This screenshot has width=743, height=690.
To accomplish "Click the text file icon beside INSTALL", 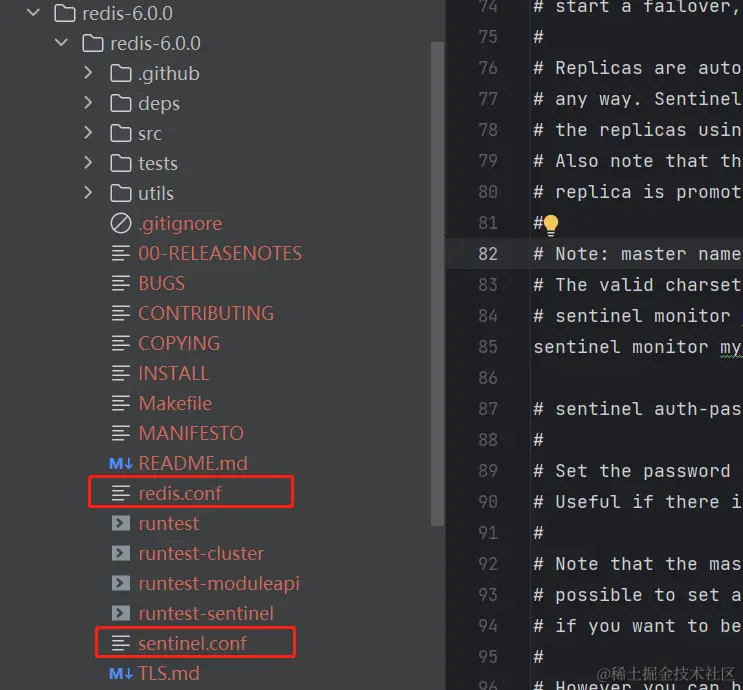I will click(120, 373).
